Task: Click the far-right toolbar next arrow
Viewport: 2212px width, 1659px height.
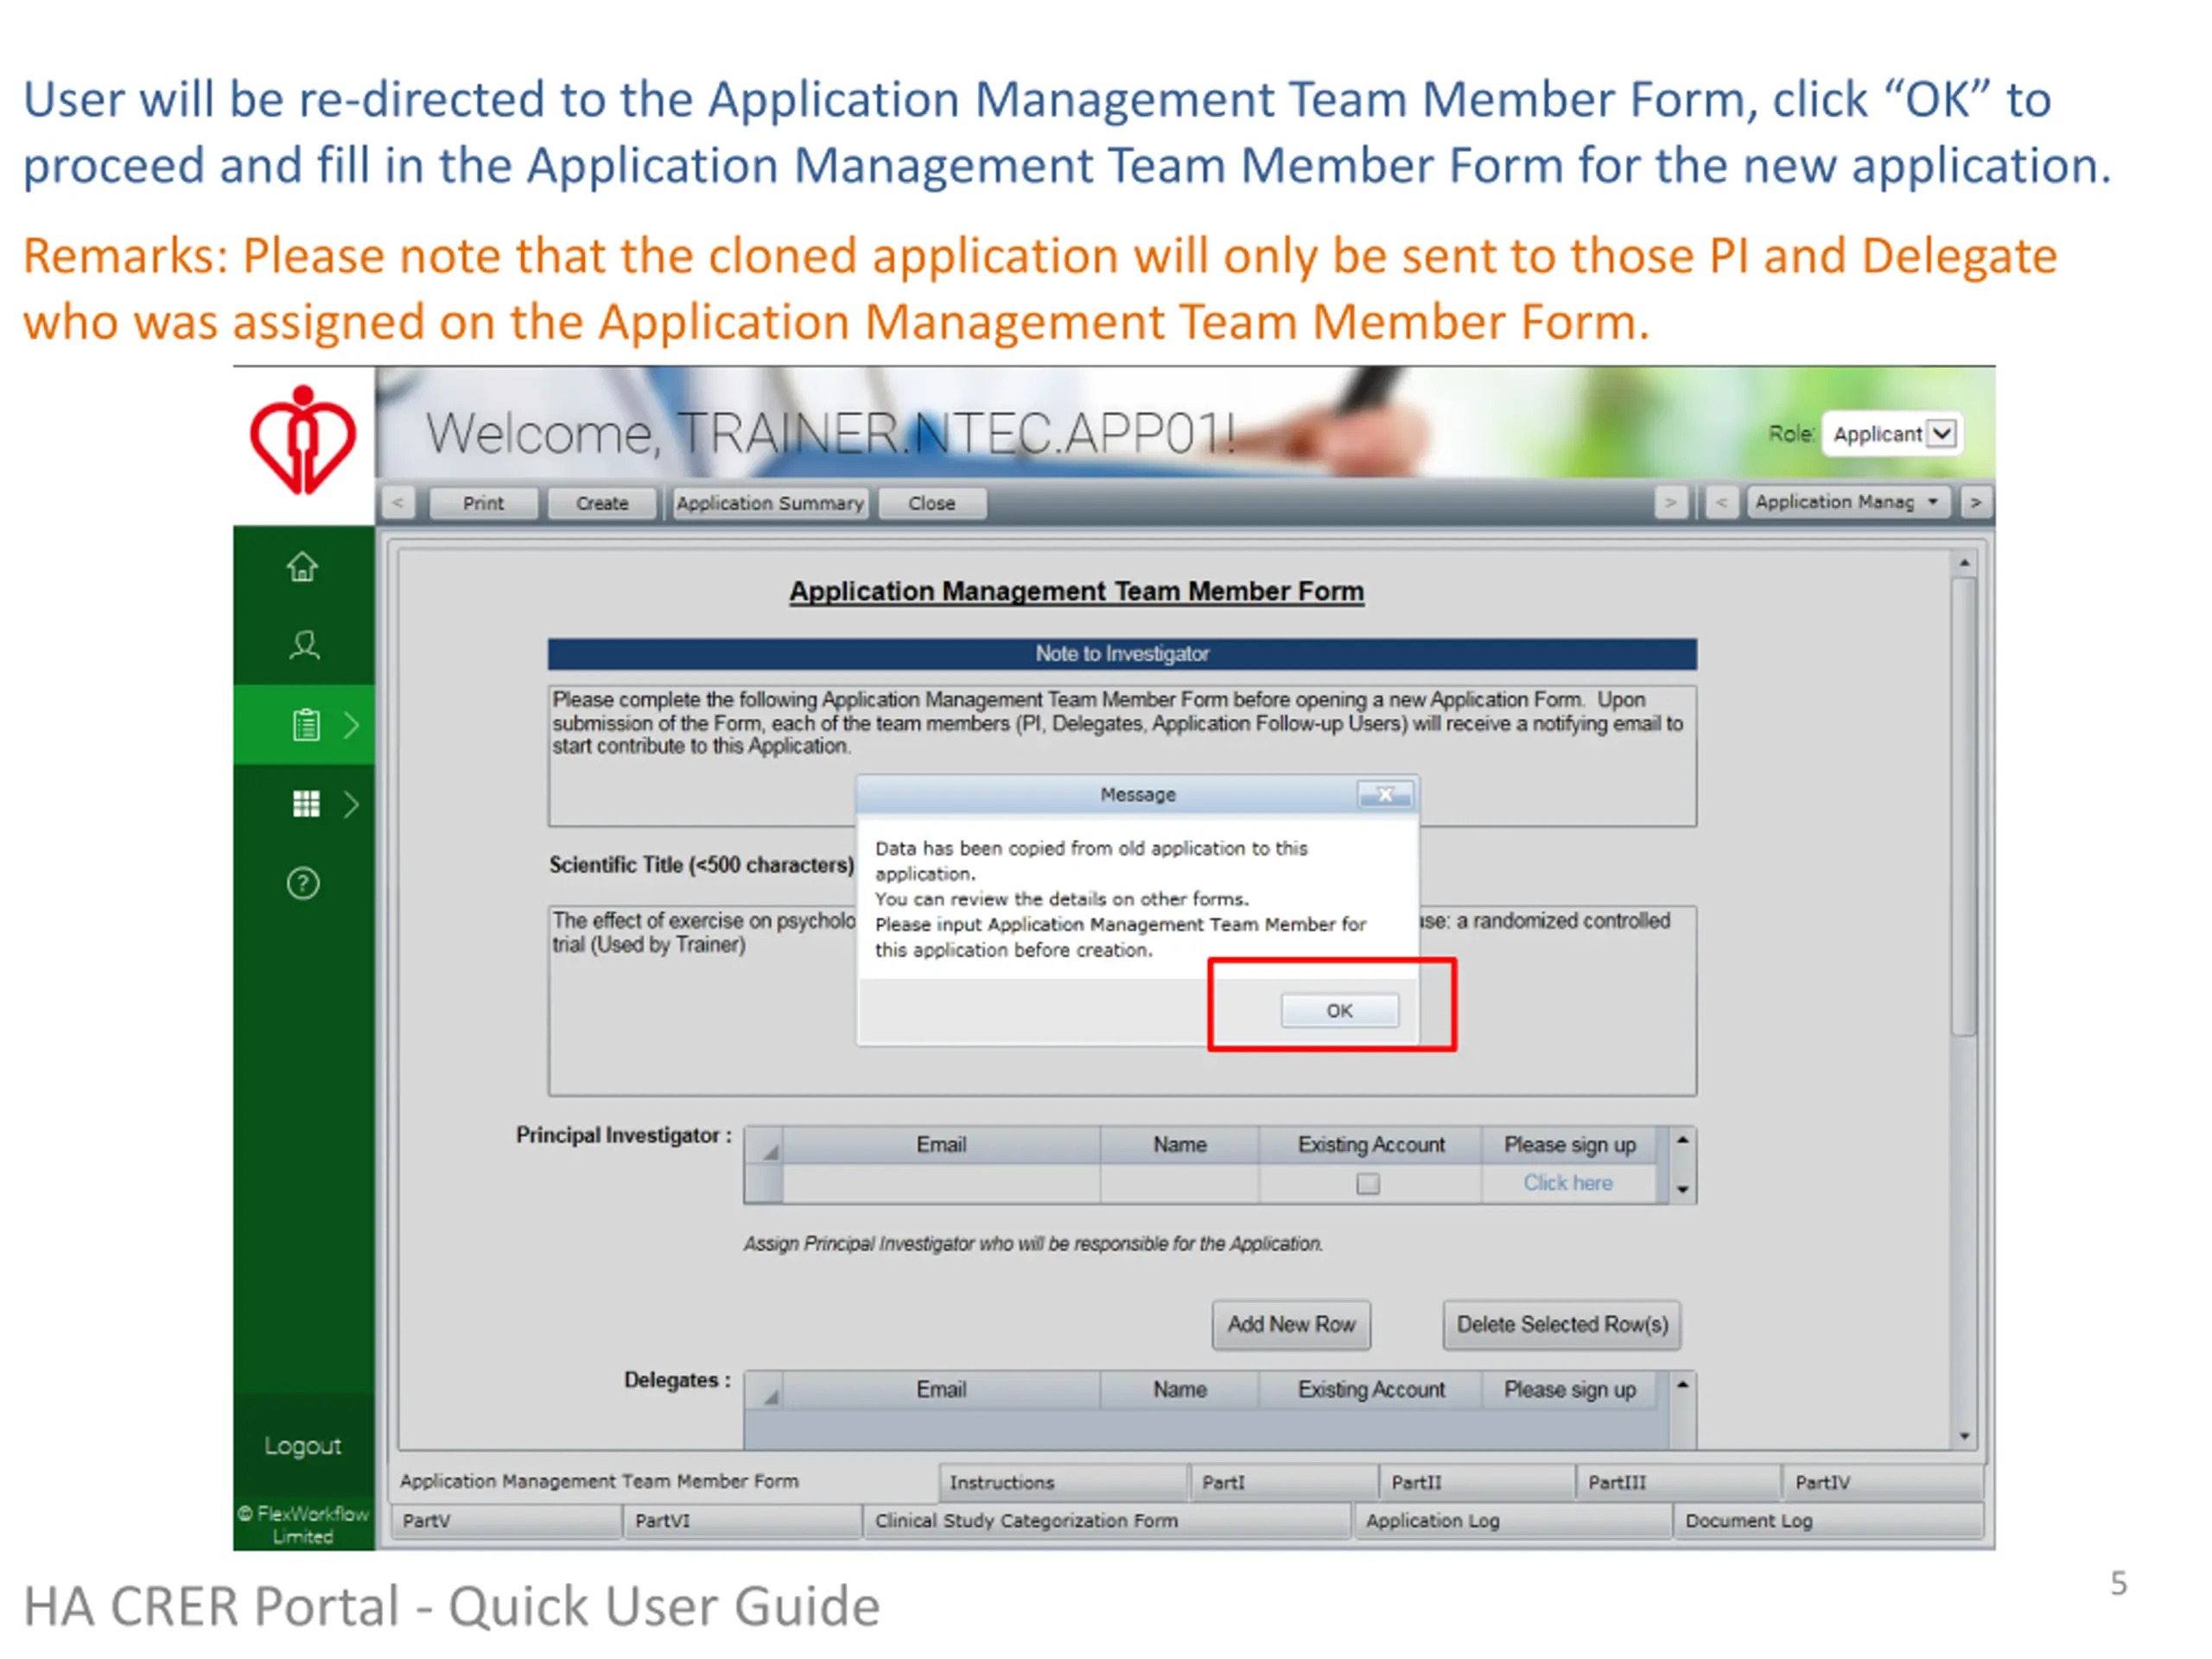Action: 1976,503
